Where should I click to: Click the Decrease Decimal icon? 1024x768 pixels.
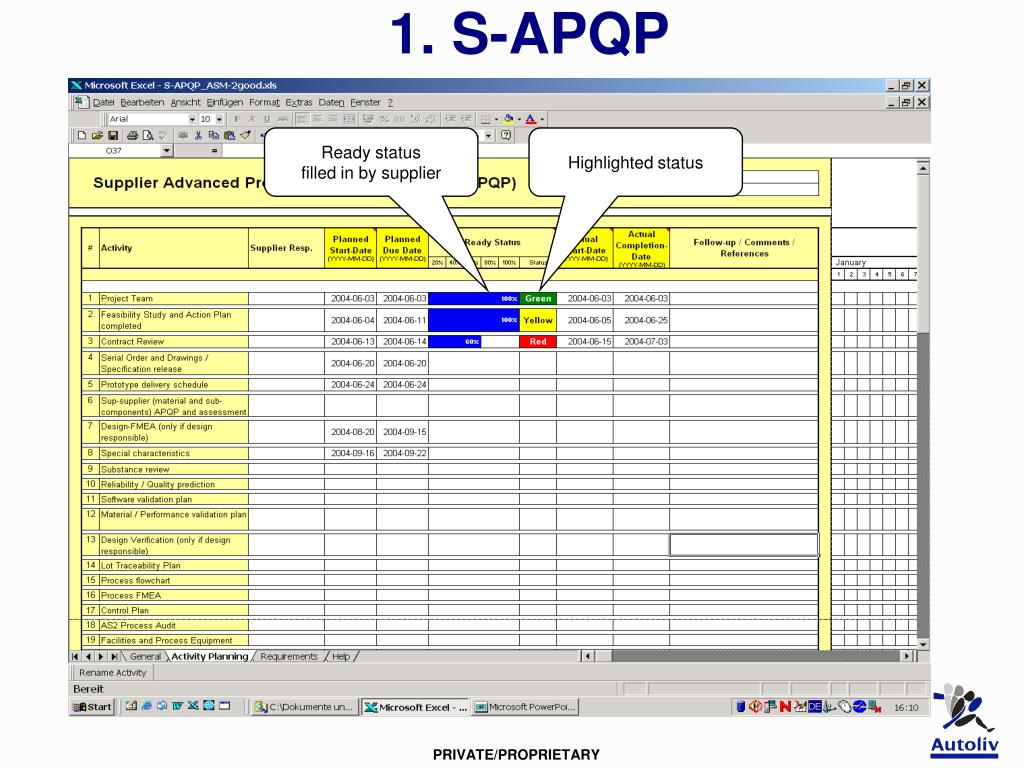click(x=430, y=119)
